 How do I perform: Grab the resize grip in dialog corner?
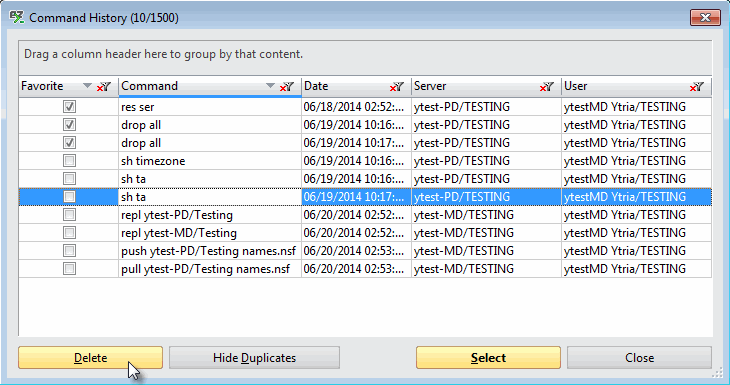[716, 373]
